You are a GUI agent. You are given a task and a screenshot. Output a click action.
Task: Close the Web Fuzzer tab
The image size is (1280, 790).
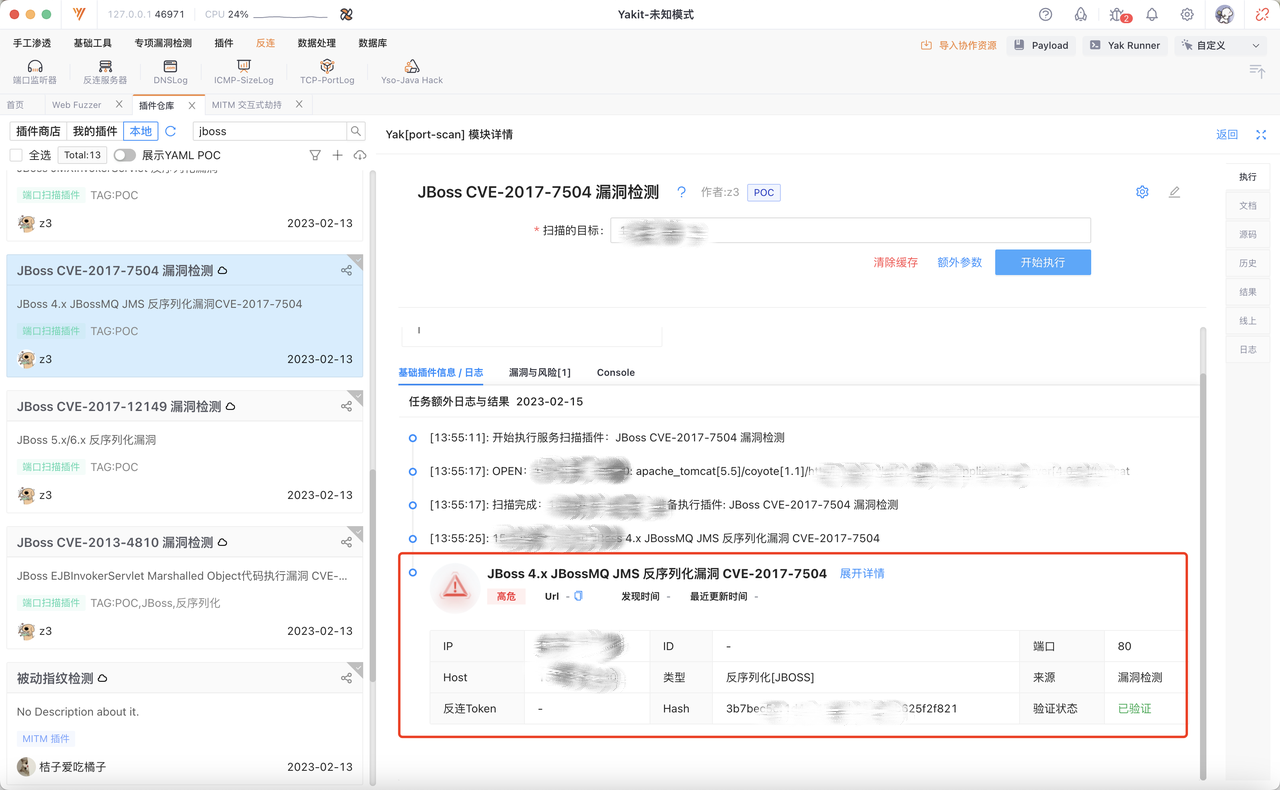point(119,105)
